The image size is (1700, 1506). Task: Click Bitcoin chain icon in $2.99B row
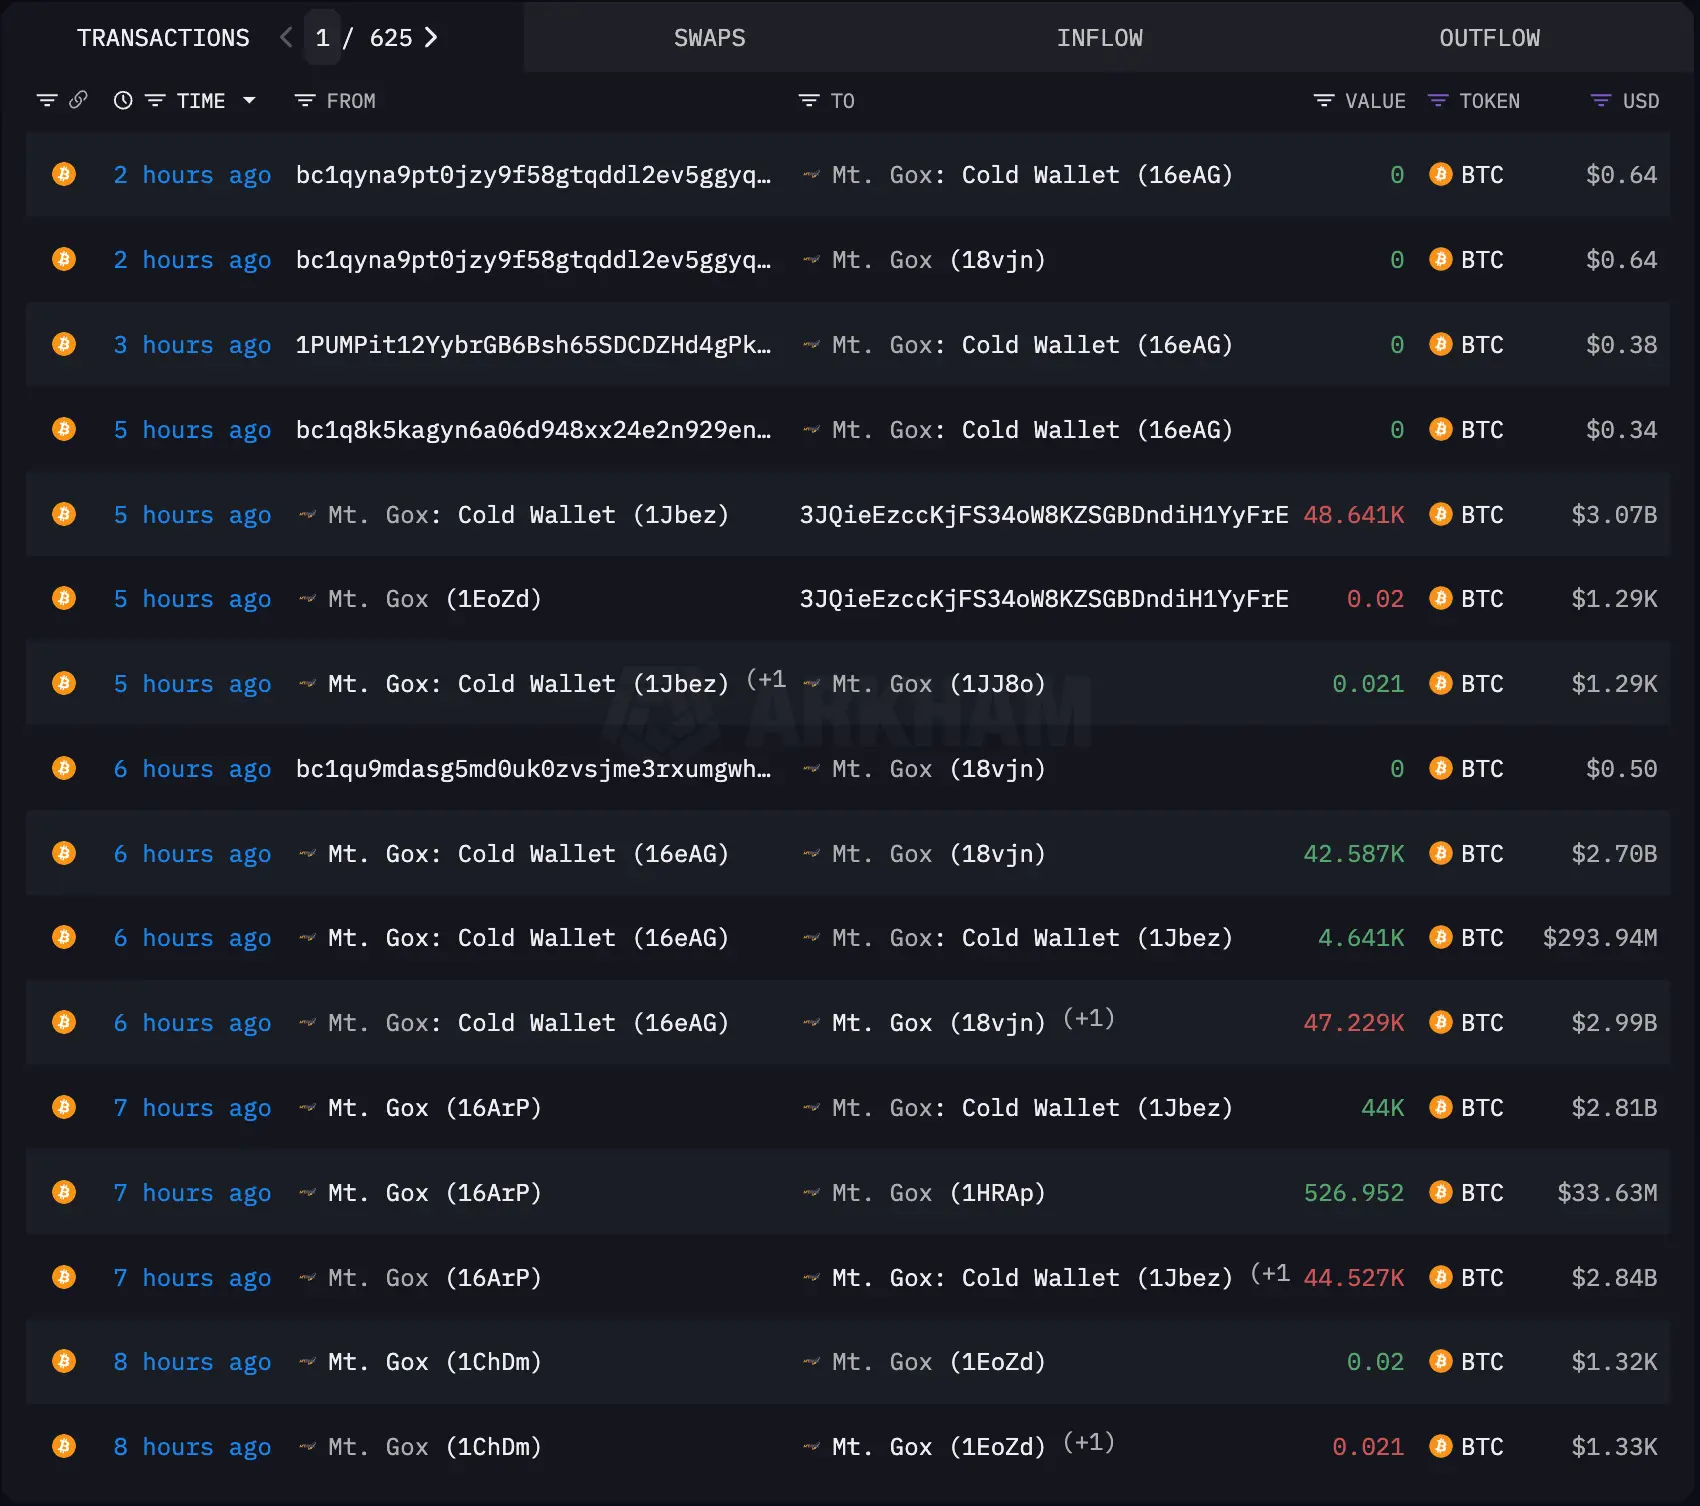[x=64, y=1022]
